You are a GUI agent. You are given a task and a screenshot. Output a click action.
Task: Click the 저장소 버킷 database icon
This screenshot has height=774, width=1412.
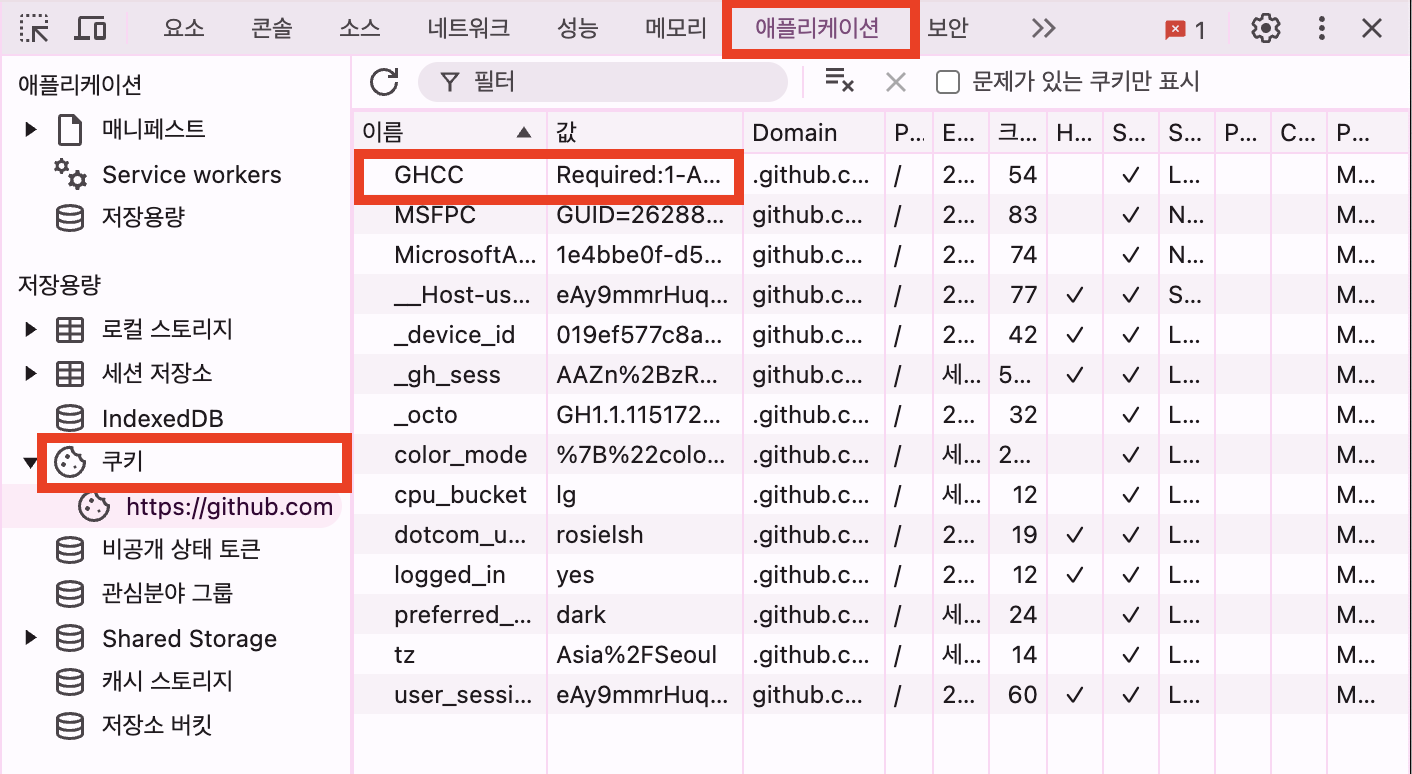point(69,726)
